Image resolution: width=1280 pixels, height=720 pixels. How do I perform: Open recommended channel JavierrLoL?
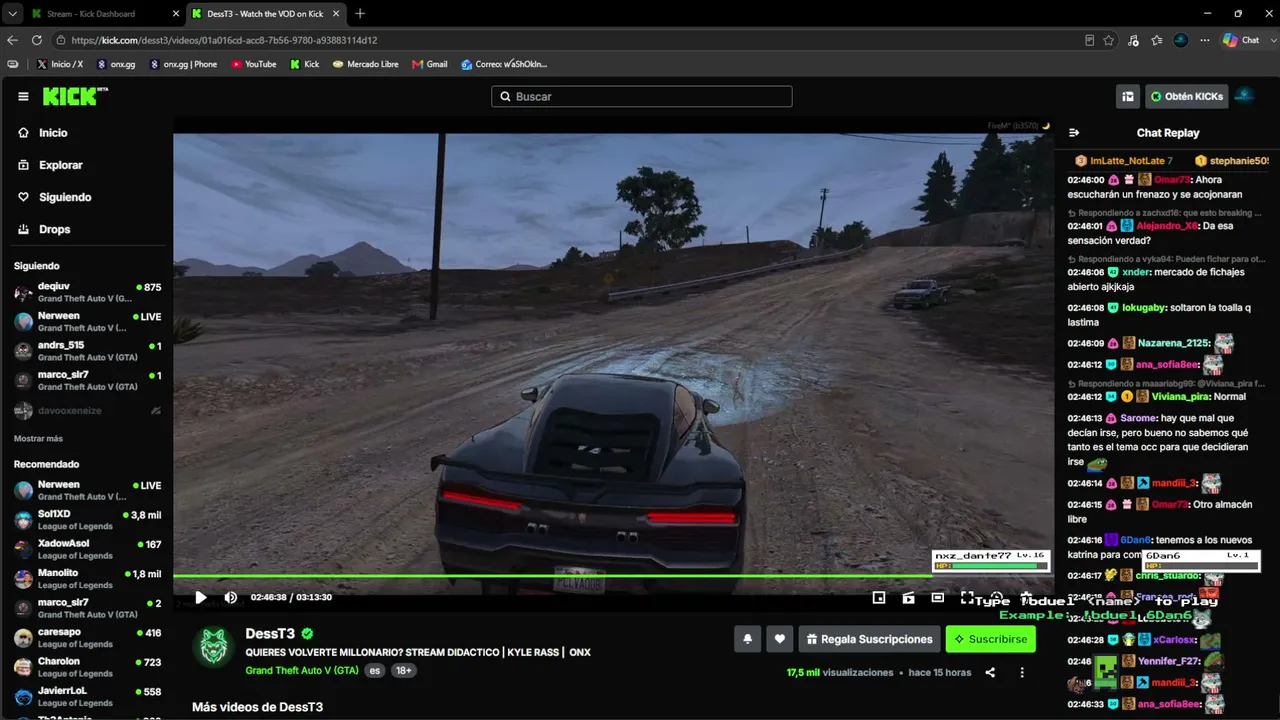[87, 696]
